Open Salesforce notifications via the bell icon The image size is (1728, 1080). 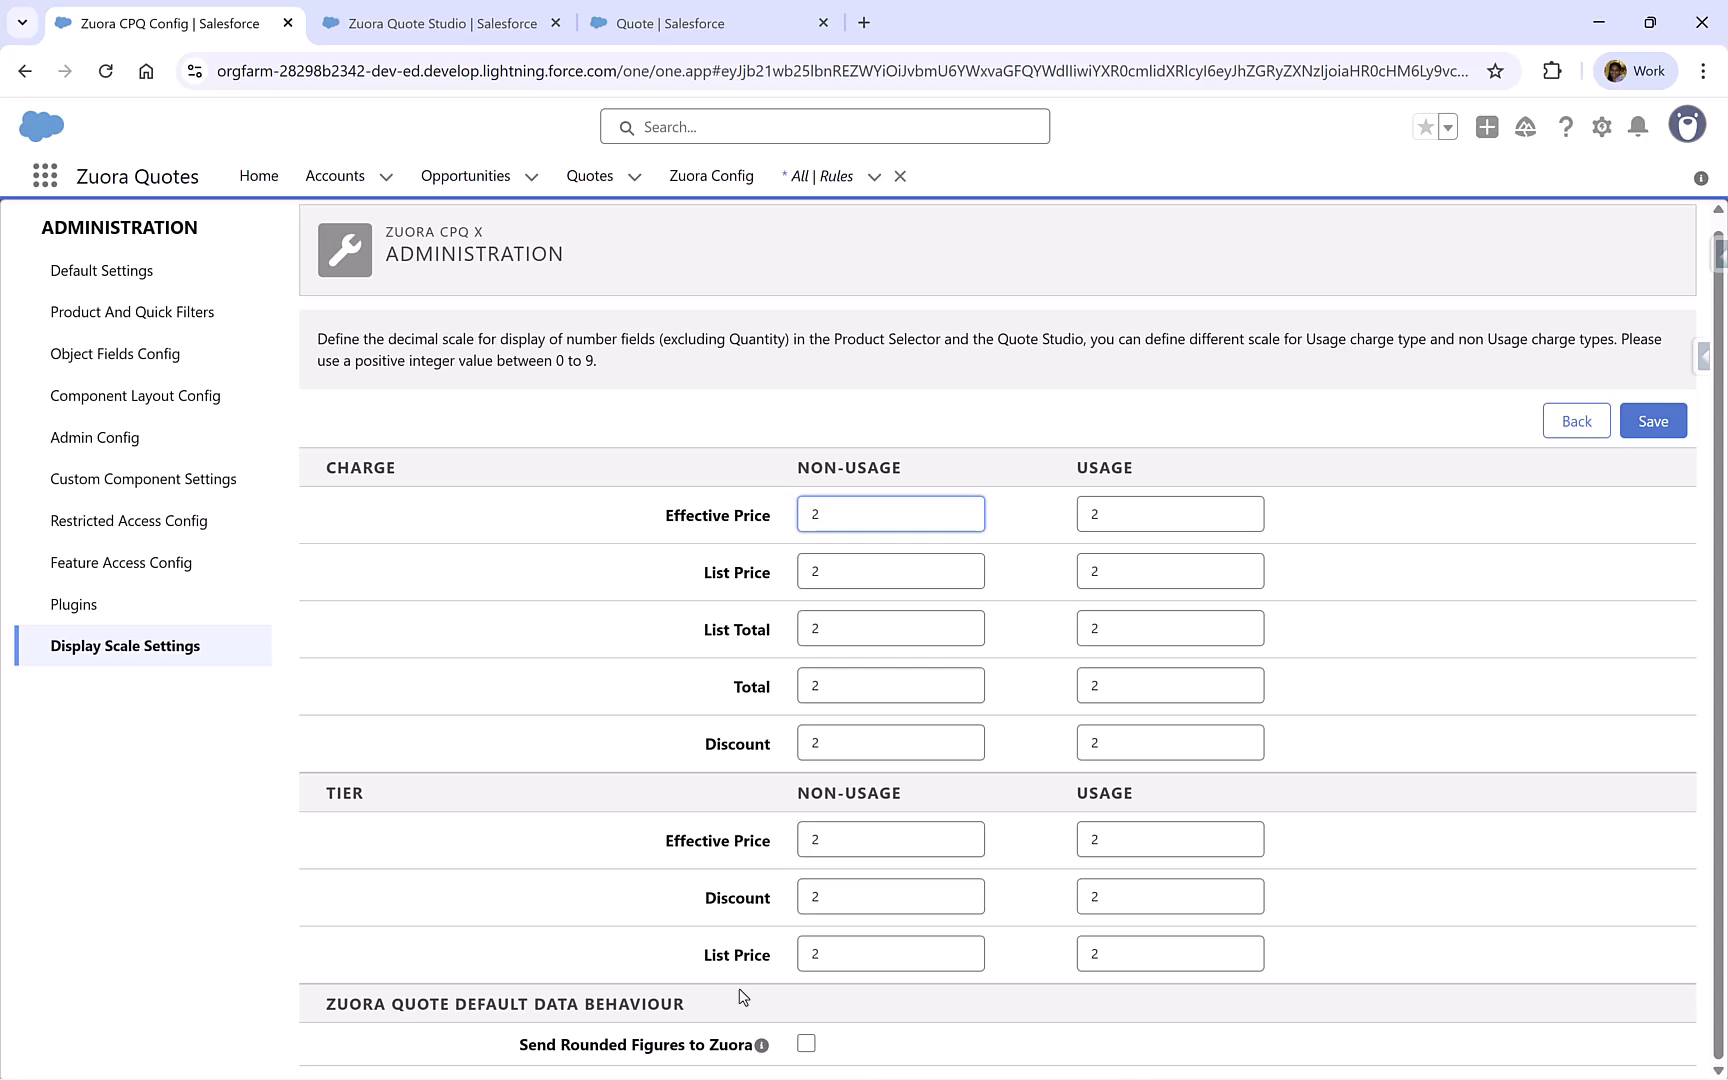pyautogui.click(x=1638, y=127)
